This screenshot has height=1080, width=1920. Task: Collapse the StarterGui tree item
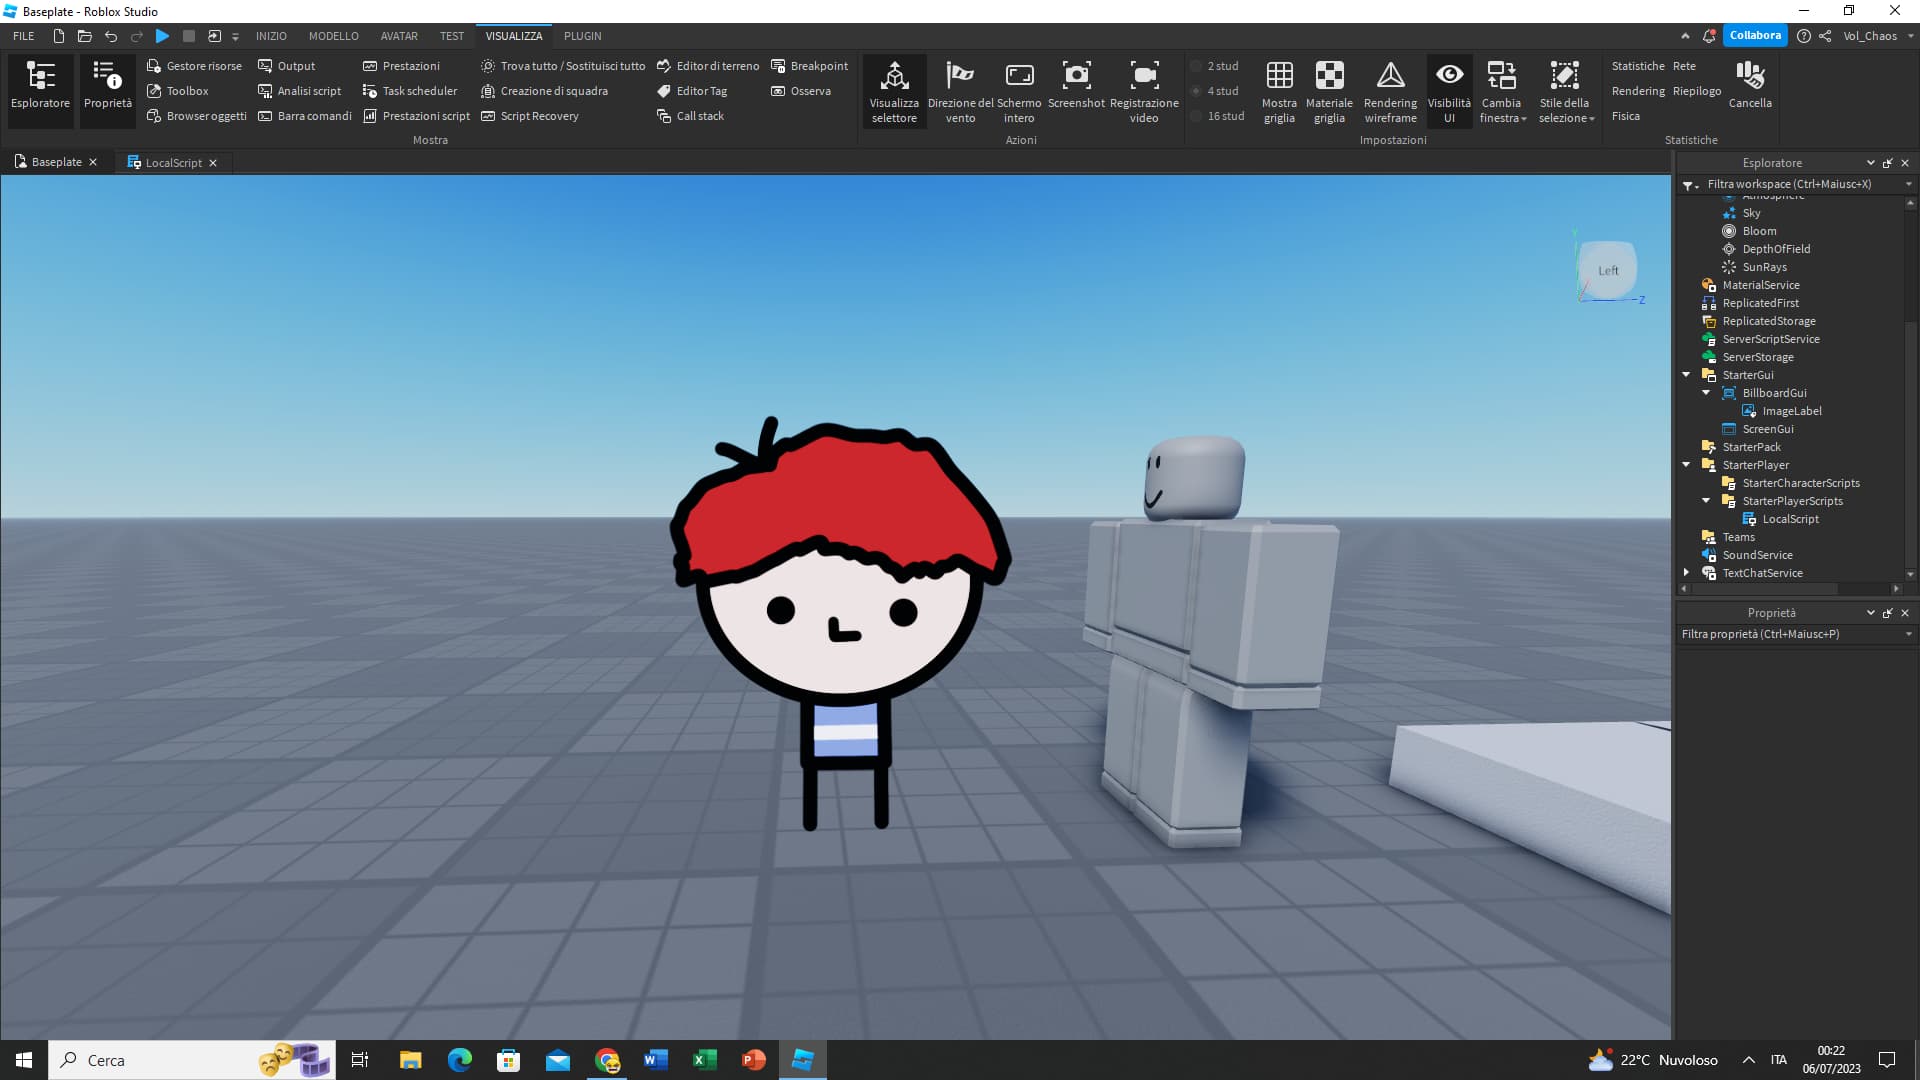point(1687,374)
